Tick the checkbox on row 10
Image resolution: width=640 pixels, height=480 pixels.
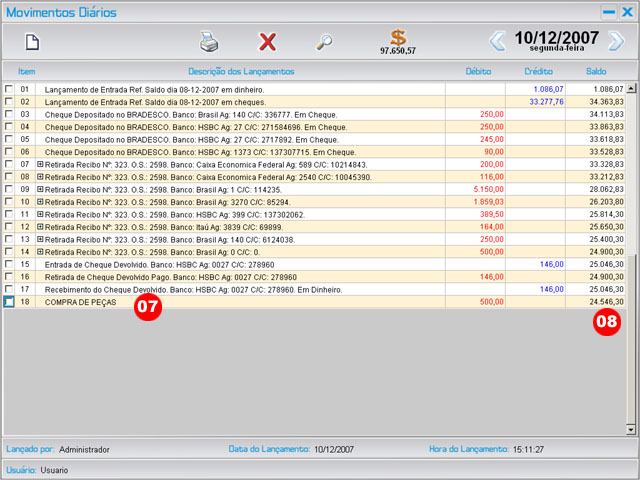click(9, 202)
